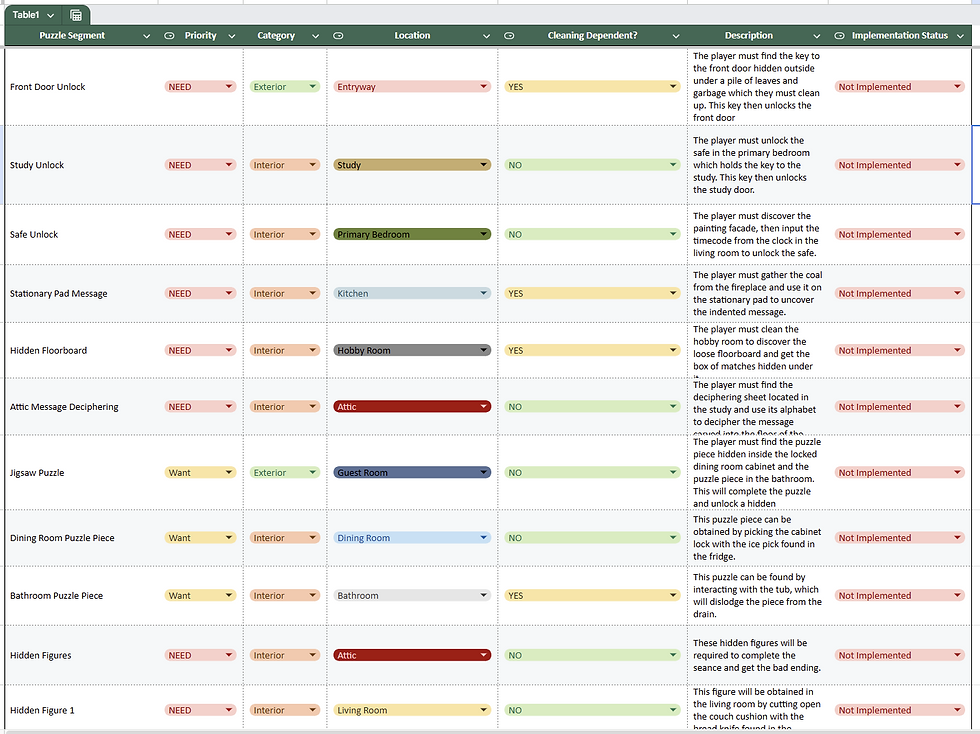Open the Category column header menu arrow

316,36
